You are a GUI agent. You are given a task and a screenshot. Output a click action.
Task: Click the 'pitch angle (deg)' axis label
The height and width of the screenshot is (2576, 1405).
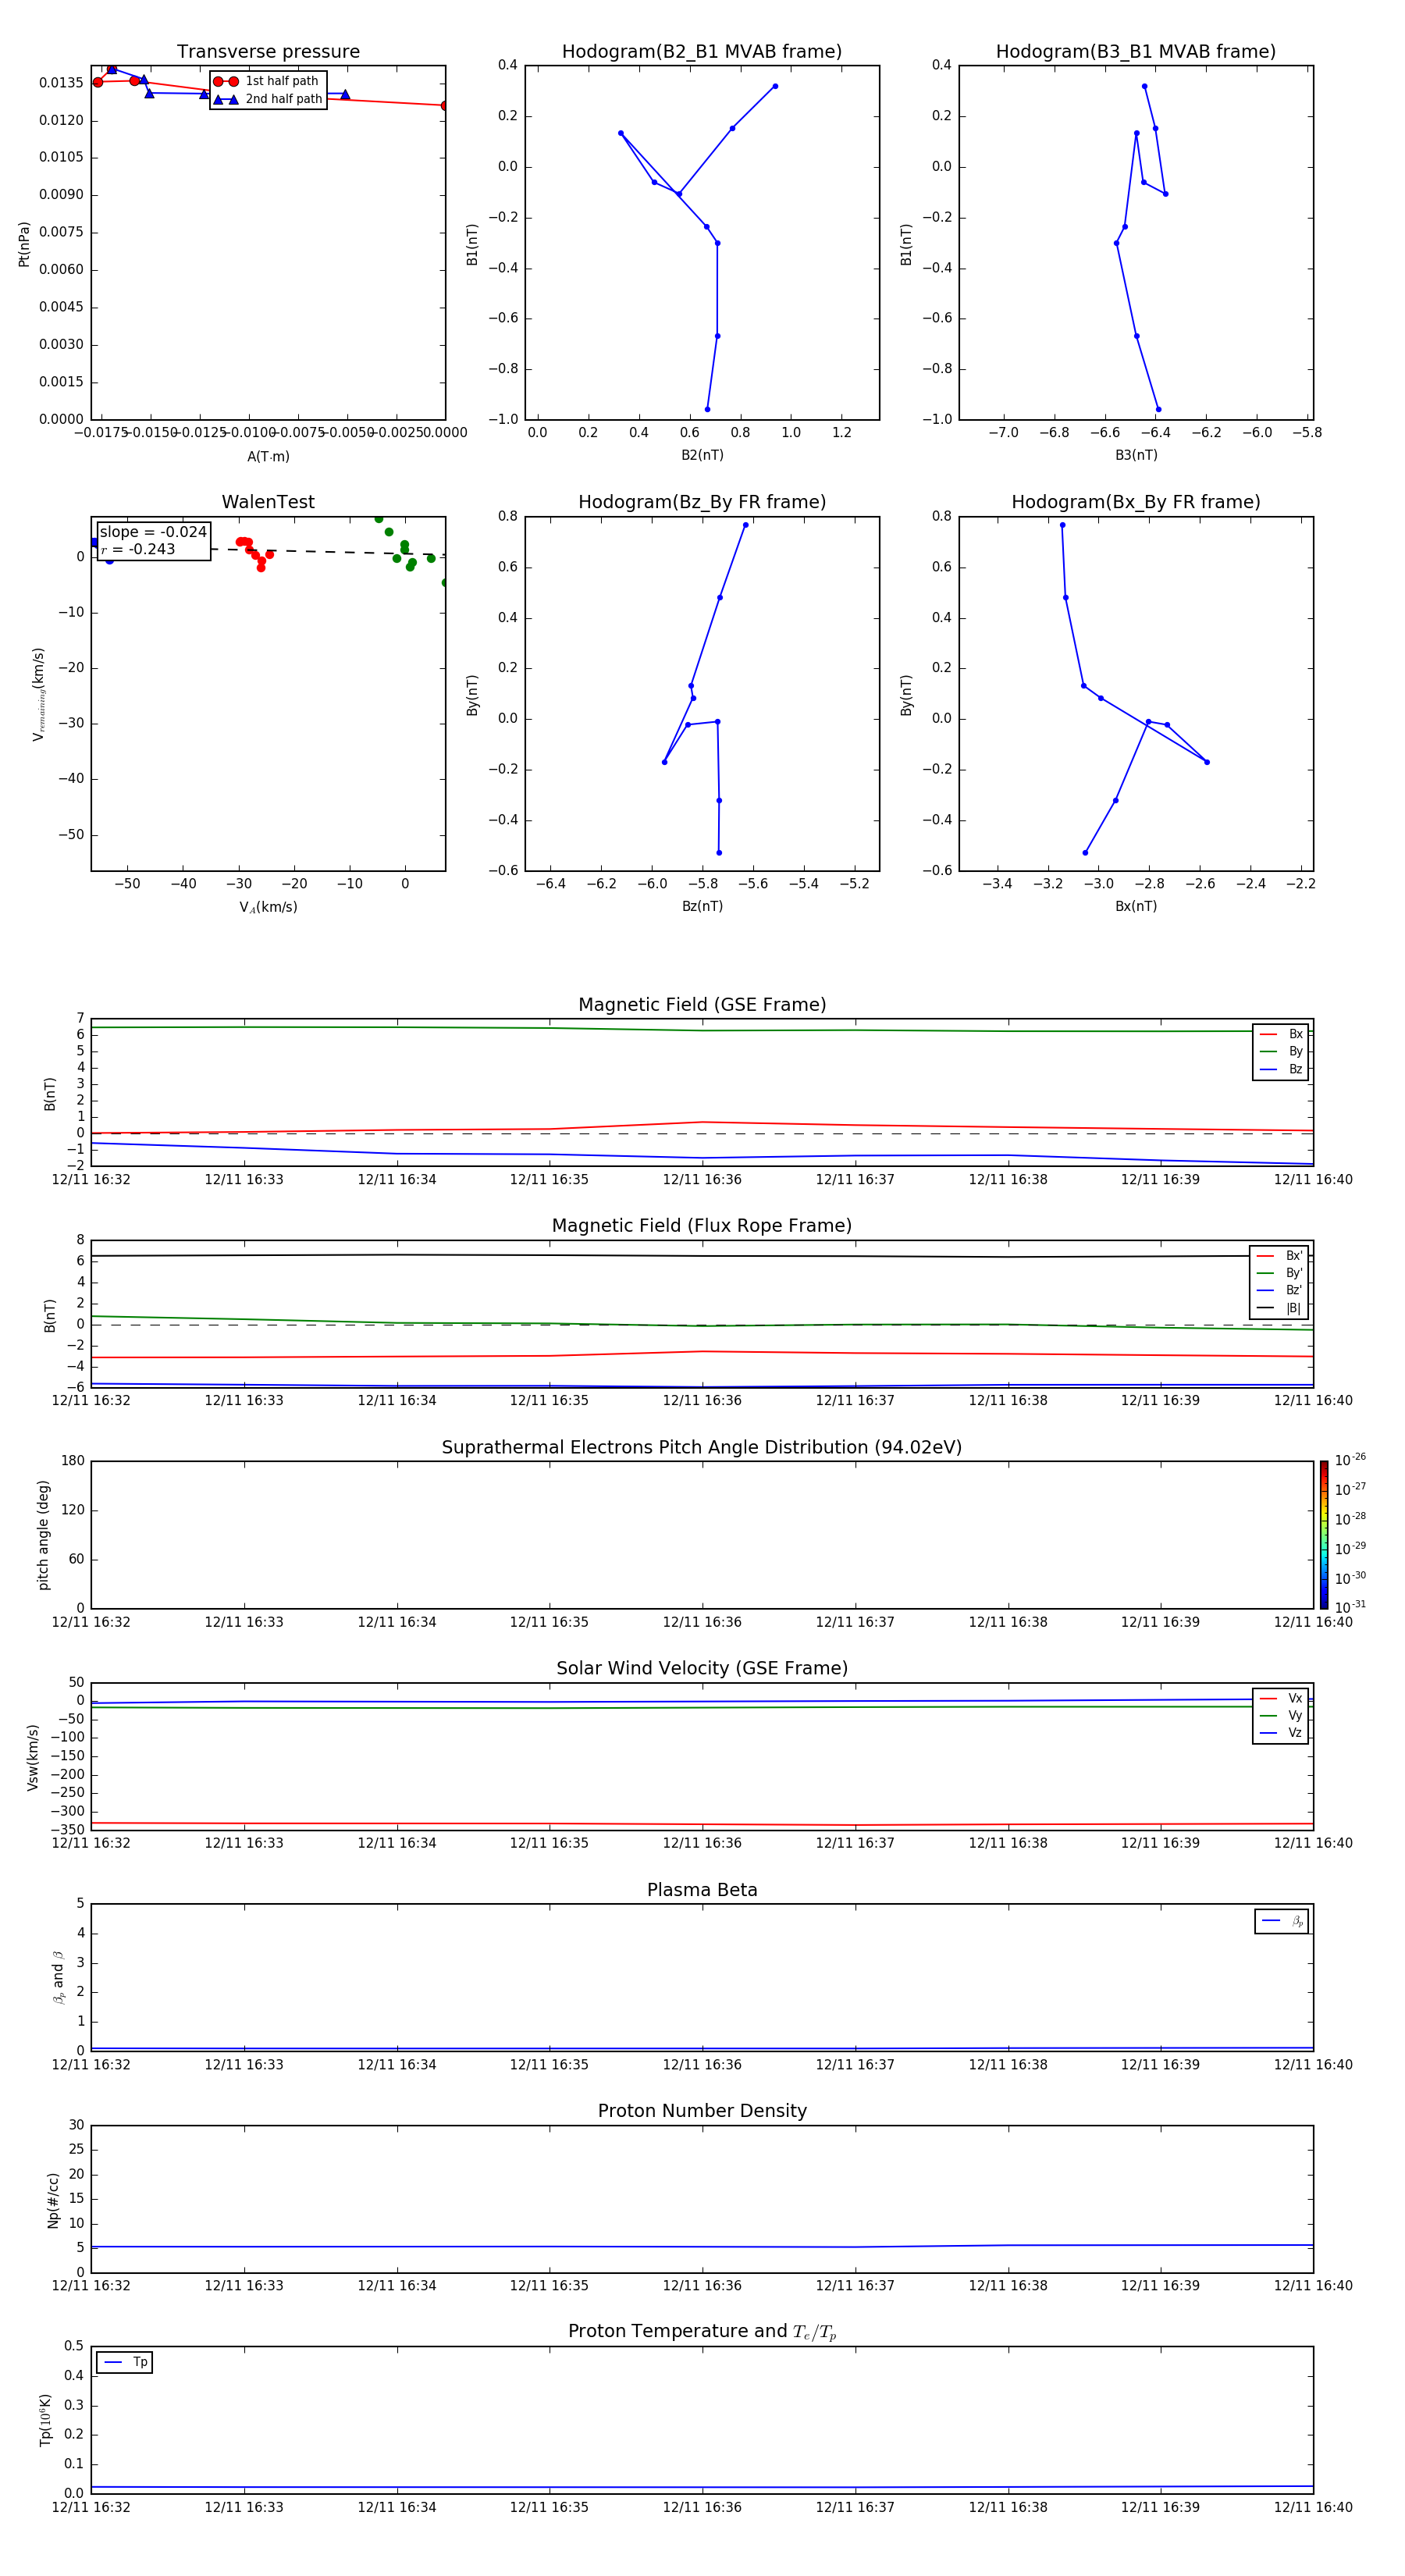point(43,1535)
